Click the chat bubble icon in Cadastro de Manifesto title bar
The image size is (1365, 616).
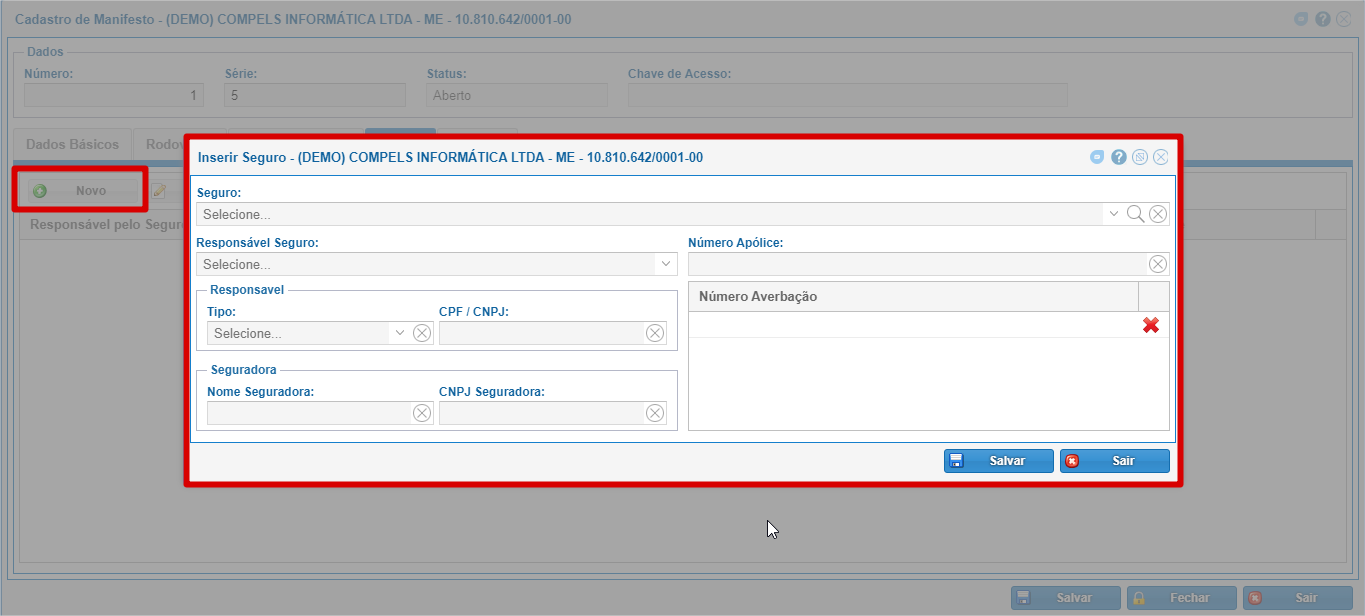[x=1301, y=19]
